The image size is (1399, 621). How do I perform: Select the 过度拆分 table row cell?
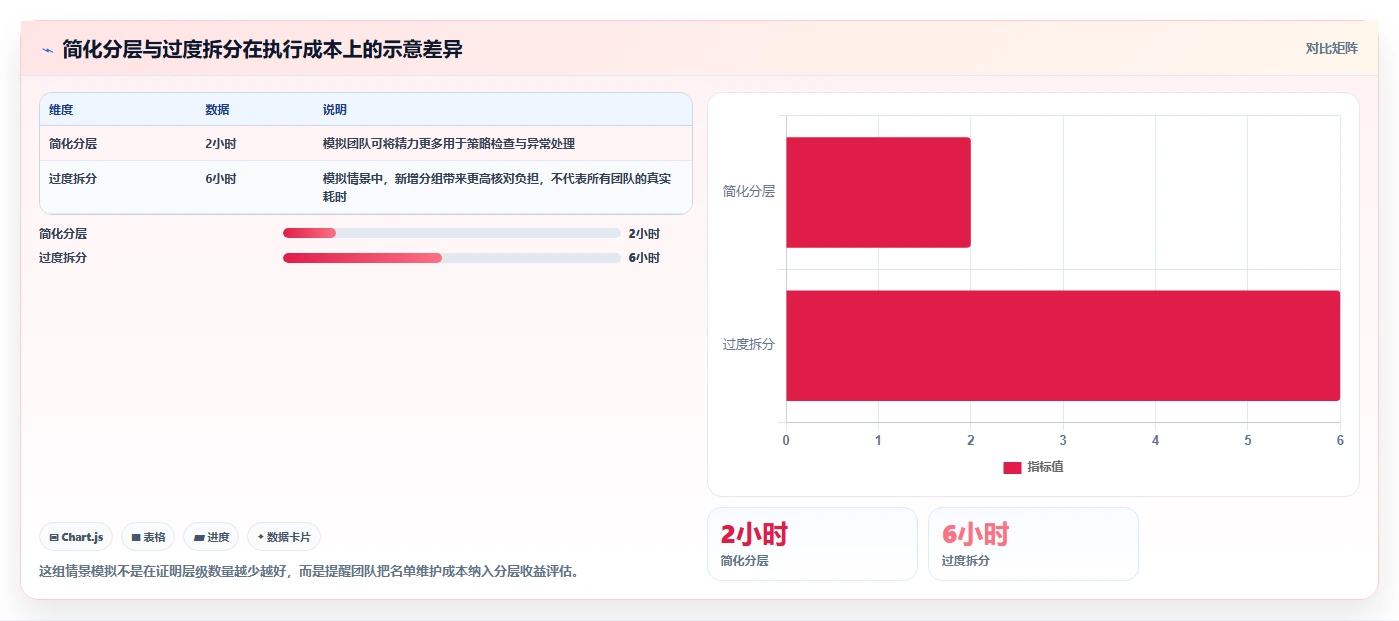[73, 179]
